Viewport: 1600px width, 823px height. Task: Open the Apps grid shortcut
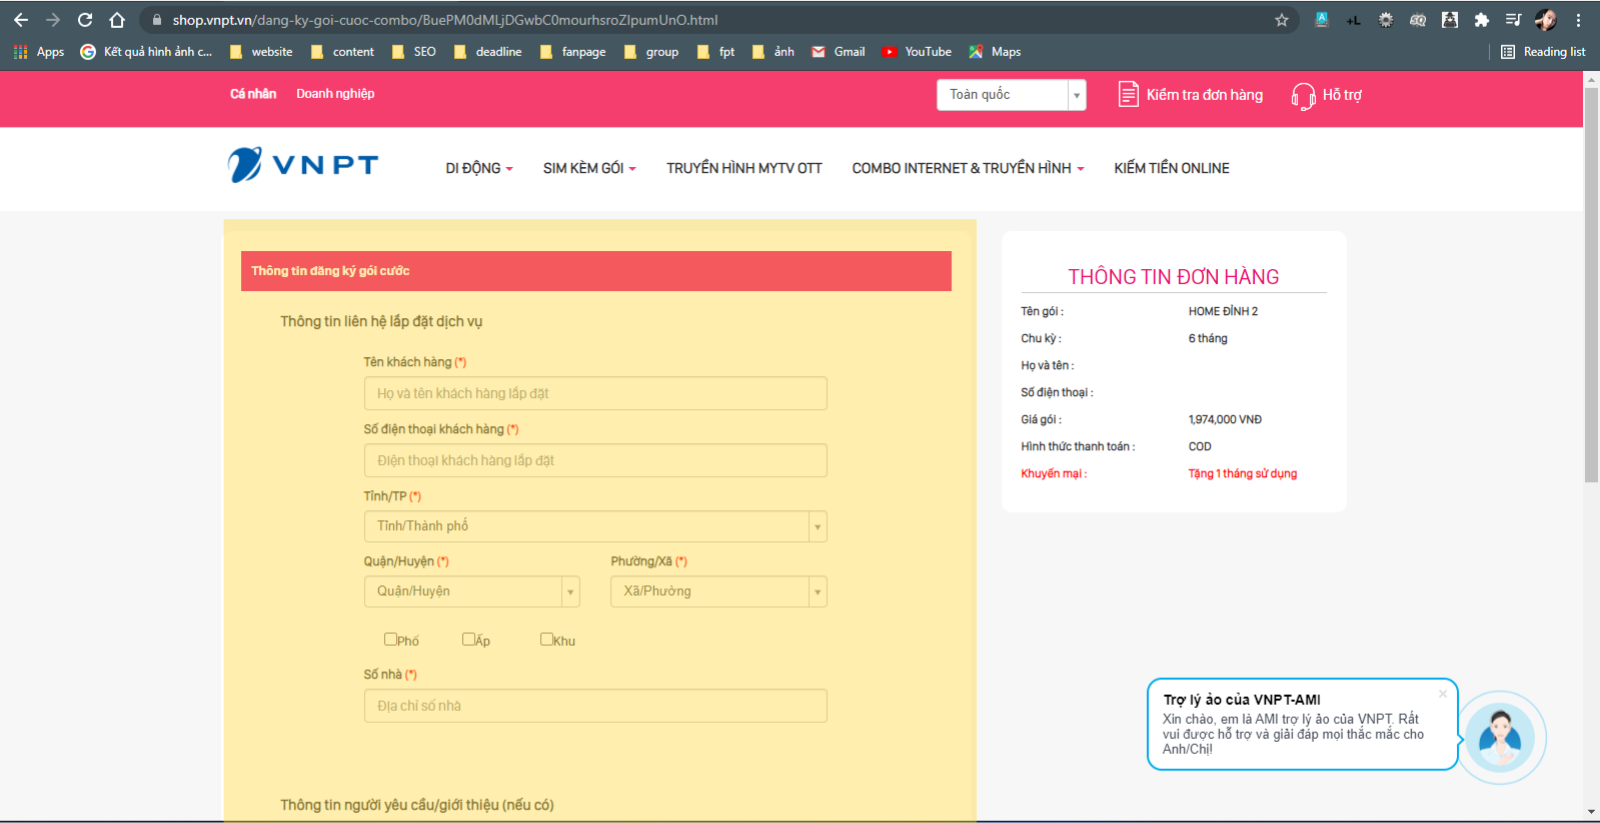click(39, 52)
